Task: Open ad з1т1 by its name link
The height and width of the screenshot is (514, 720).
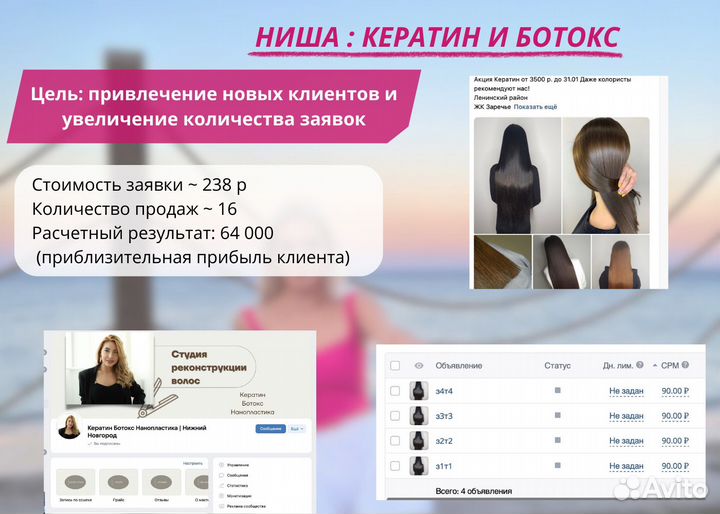Action: pyautogui.click(x=444, y=466)
